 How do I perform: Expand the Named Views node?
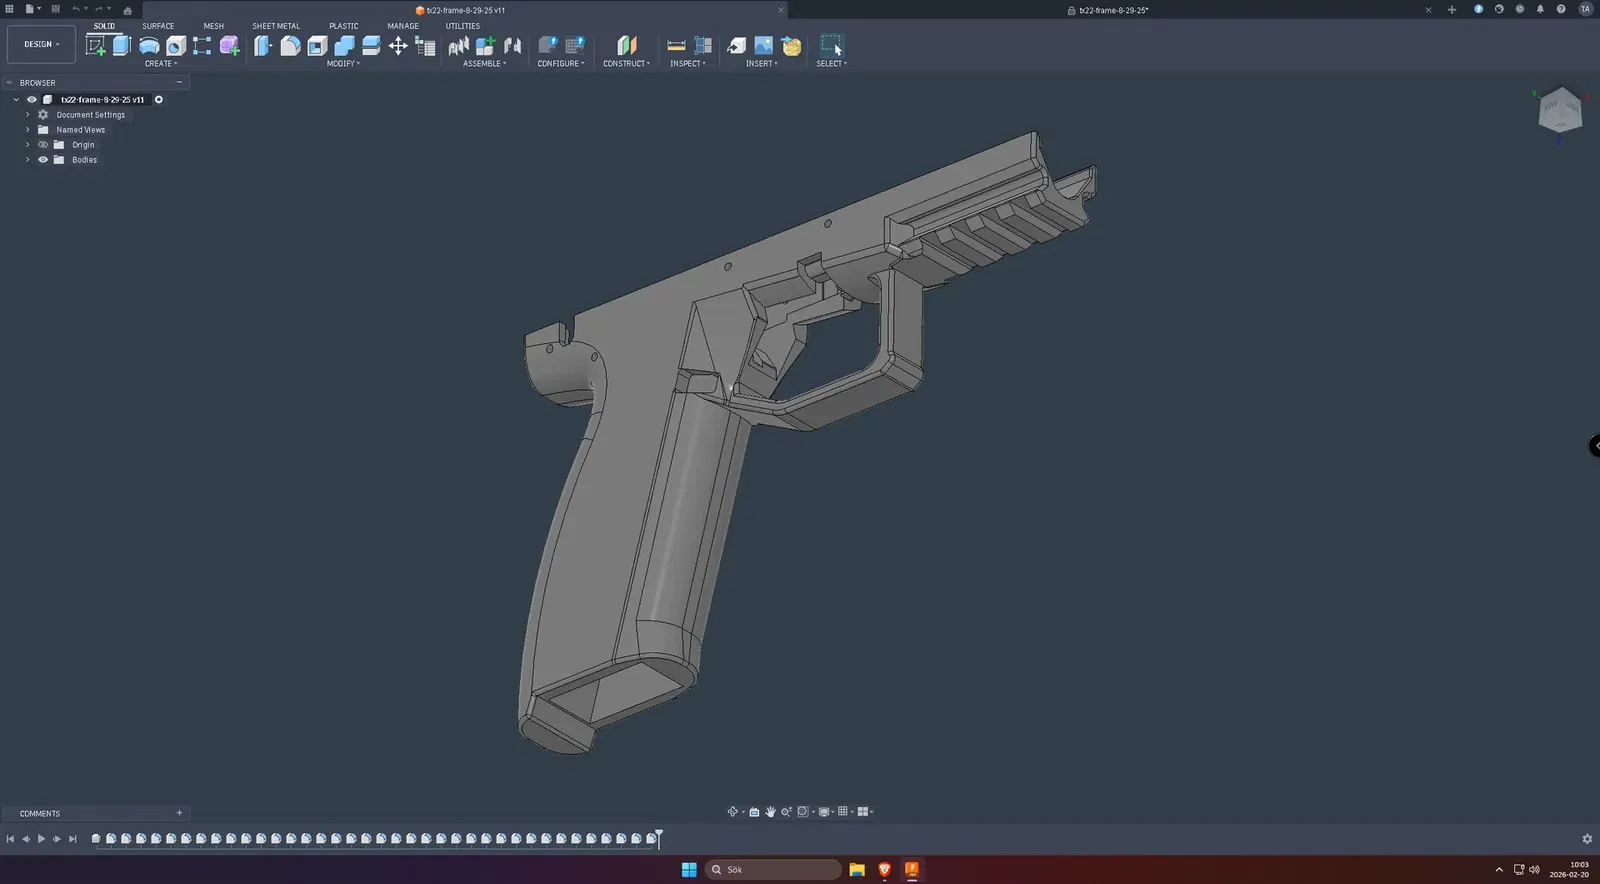[27, 130]
